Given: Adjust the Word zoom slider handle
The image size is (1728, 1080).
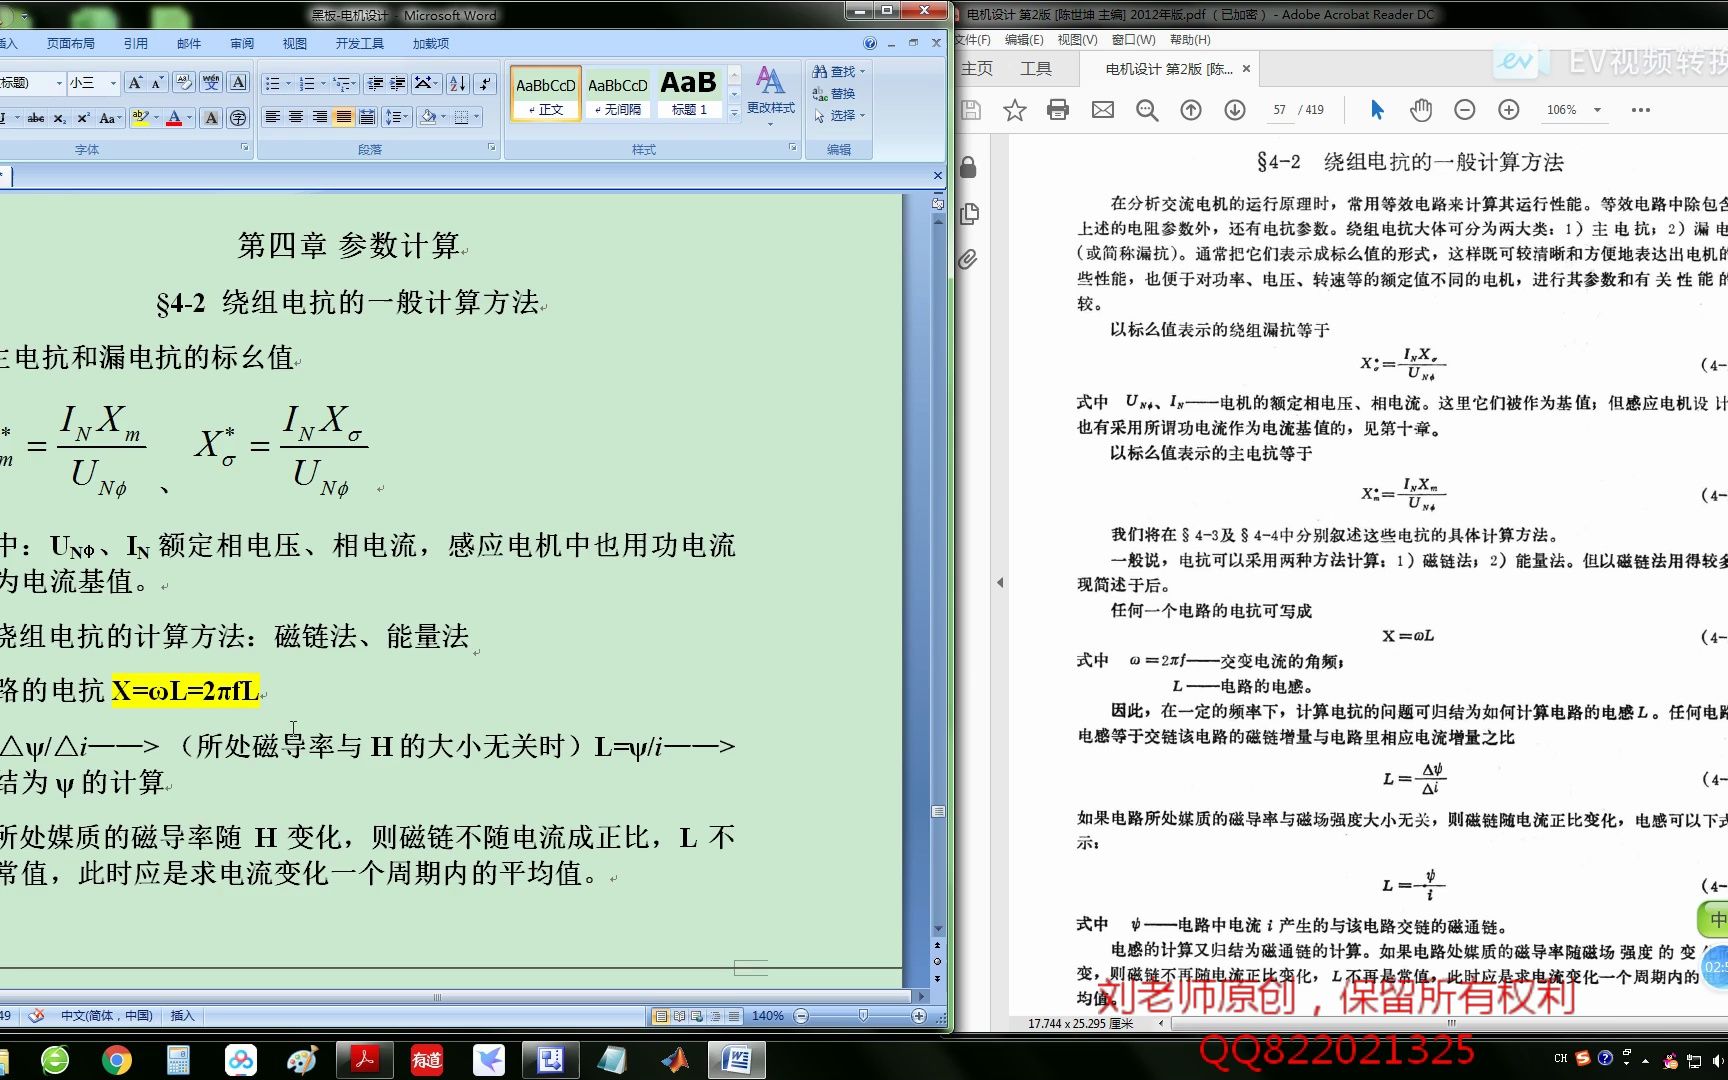Looking at the screenshot, I should (x=863, y=1016).
